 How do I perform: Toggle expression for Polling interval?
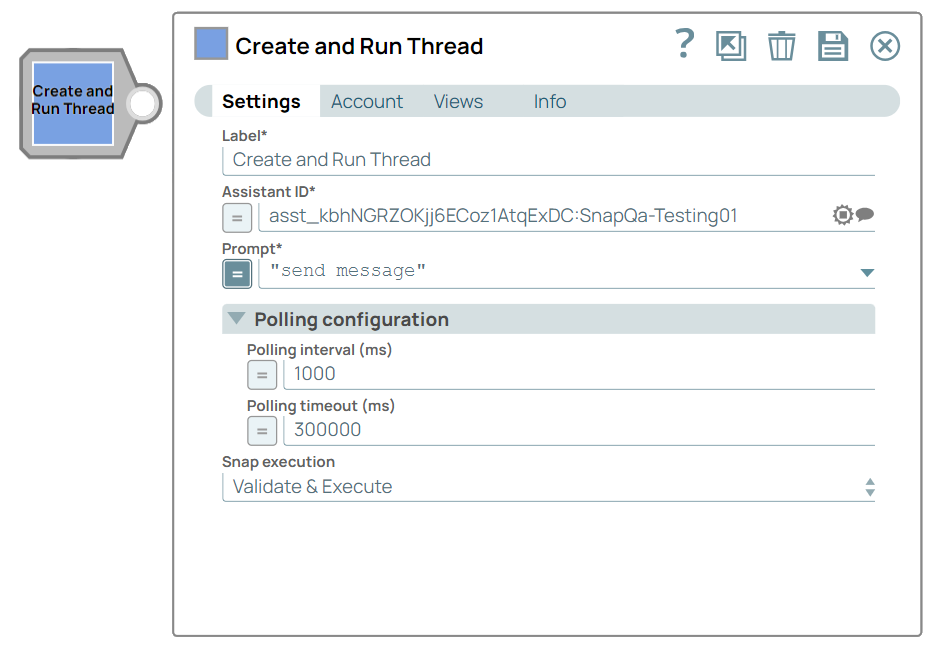click(262, 375)
